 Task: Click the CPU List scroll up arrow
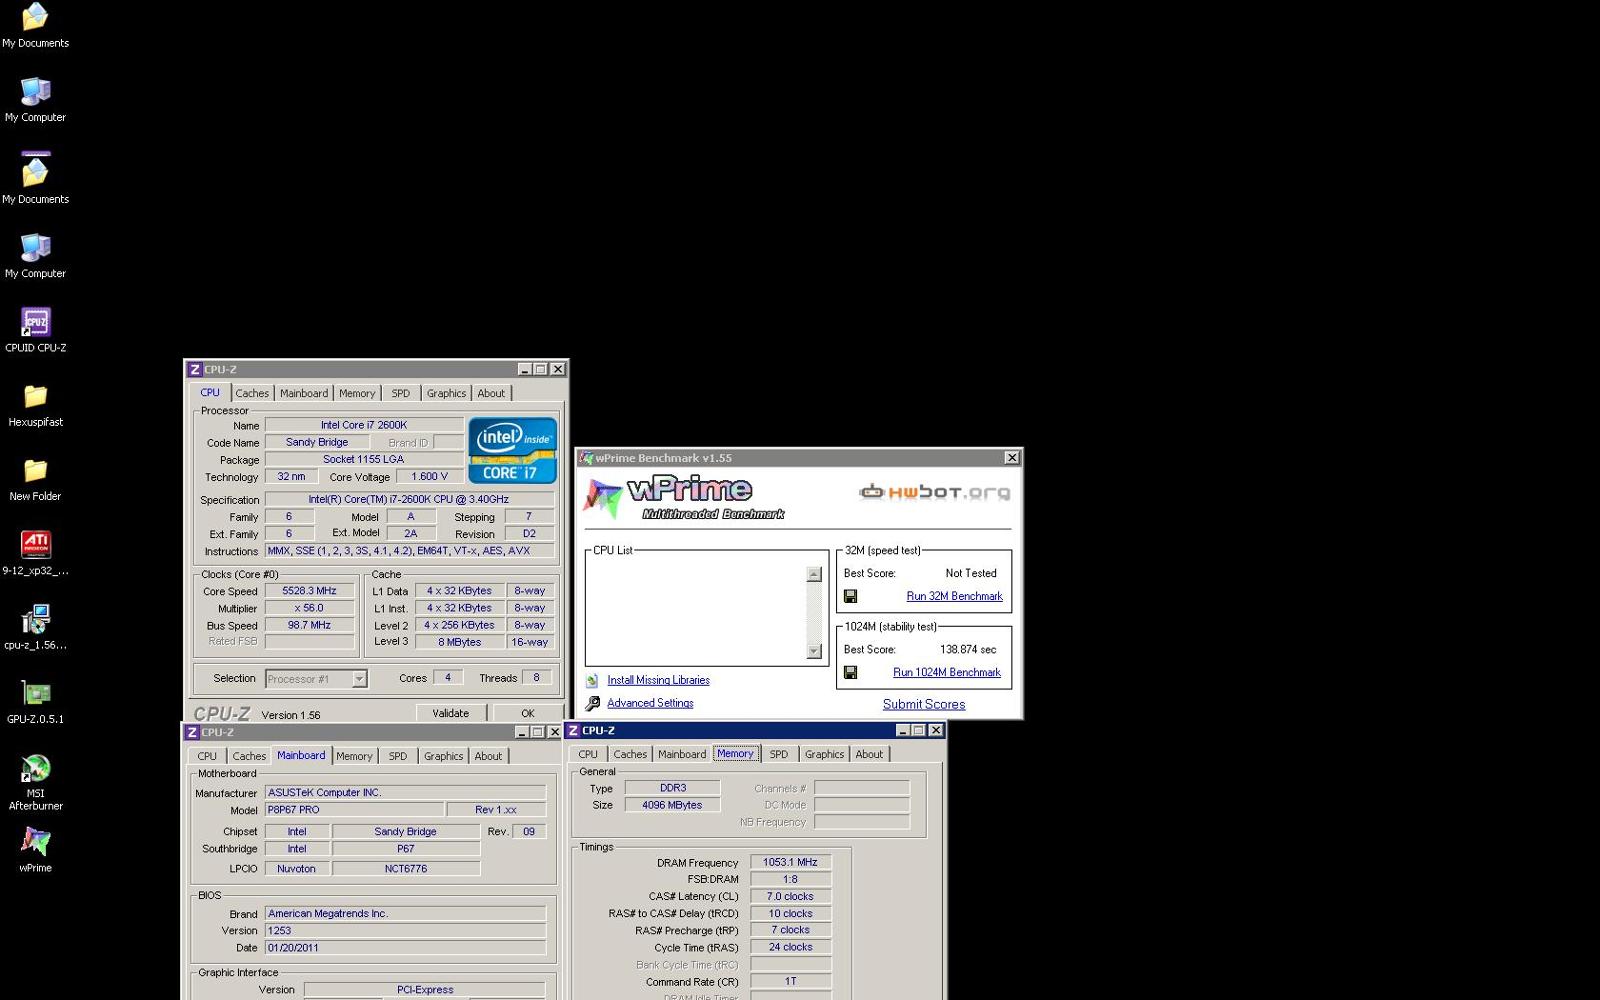pos(814,574)
